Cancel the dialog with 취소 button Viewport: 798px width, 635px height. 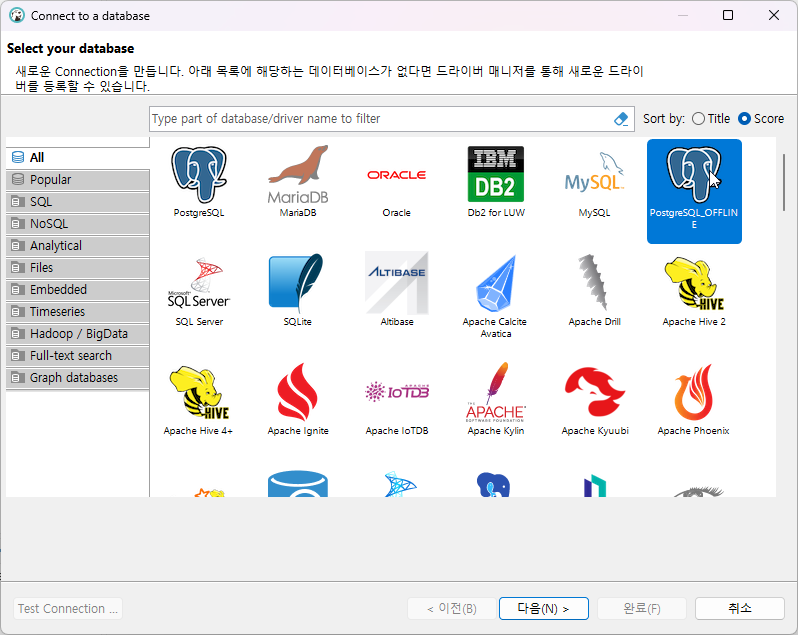[x=739, y=609]
